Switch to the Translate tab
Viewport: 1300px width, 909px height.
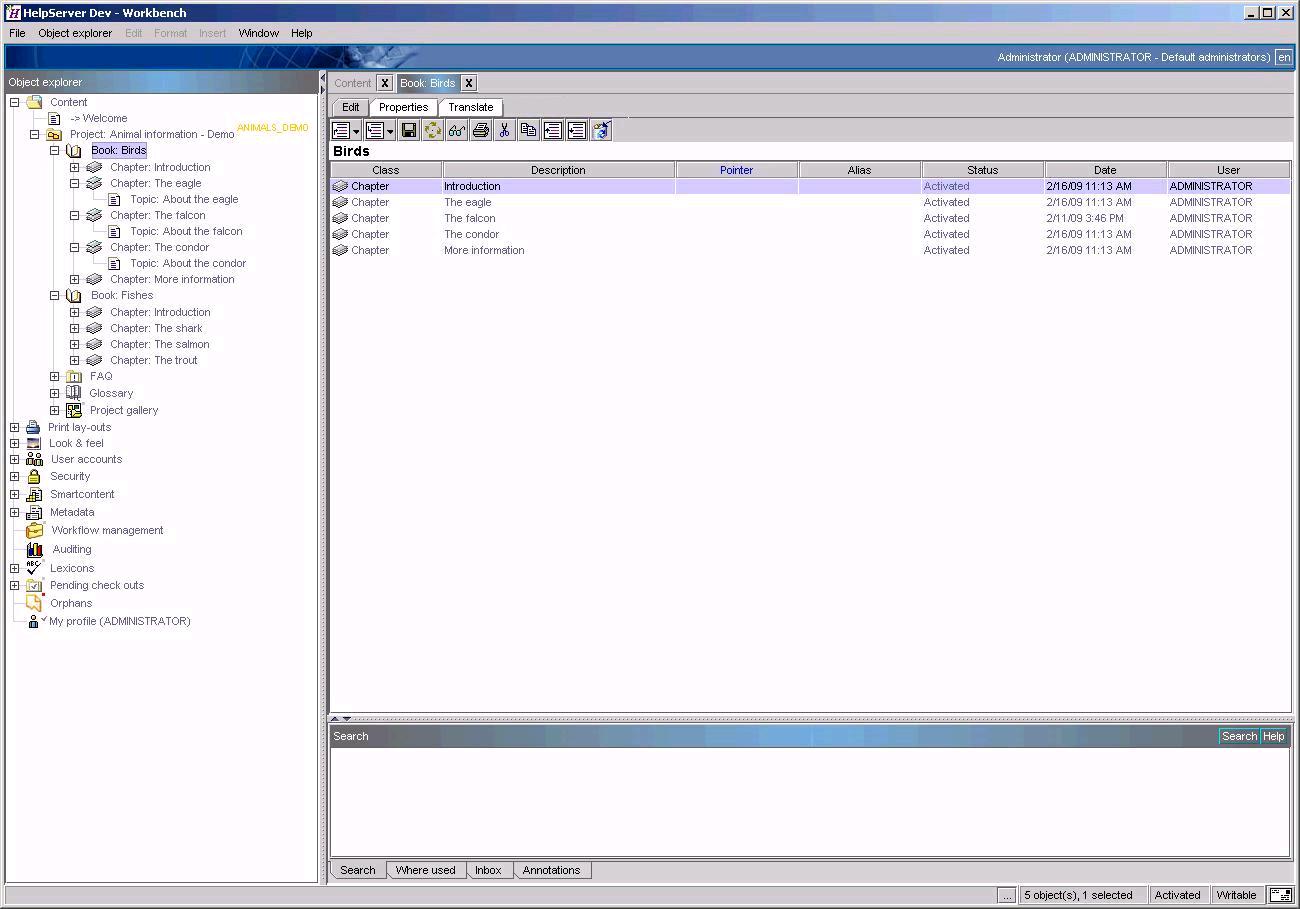click(x=470, y=107)
